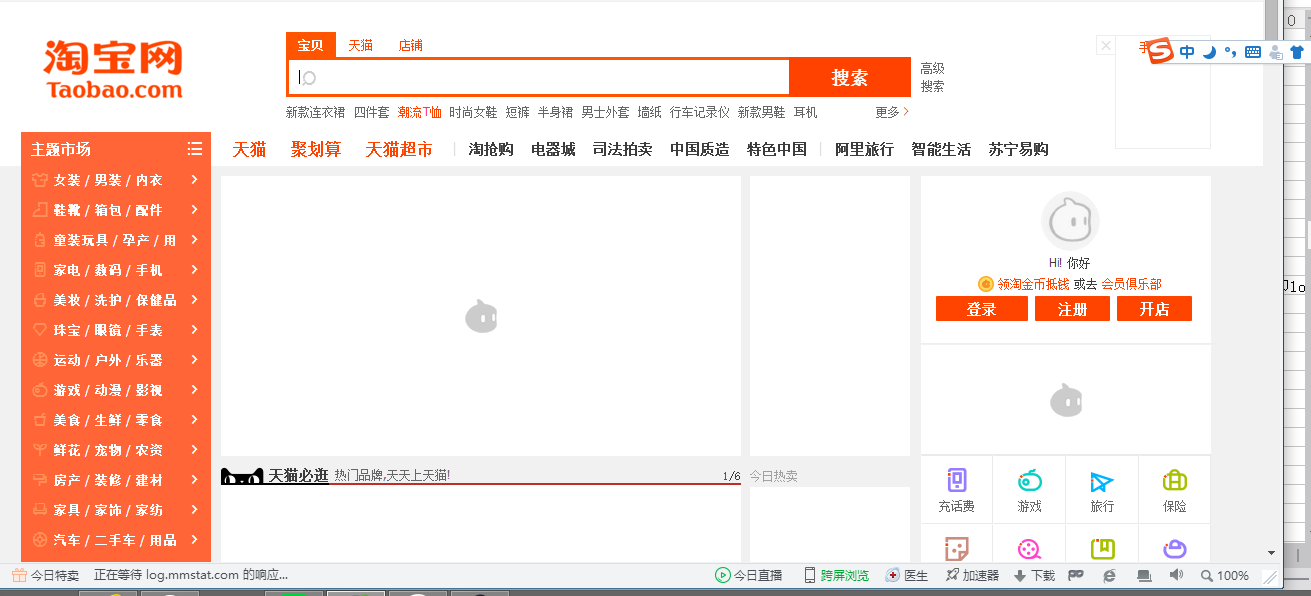Open the 汽车 / 二手车 / 用品 category
1311x596 pixels.
(116, 540)
